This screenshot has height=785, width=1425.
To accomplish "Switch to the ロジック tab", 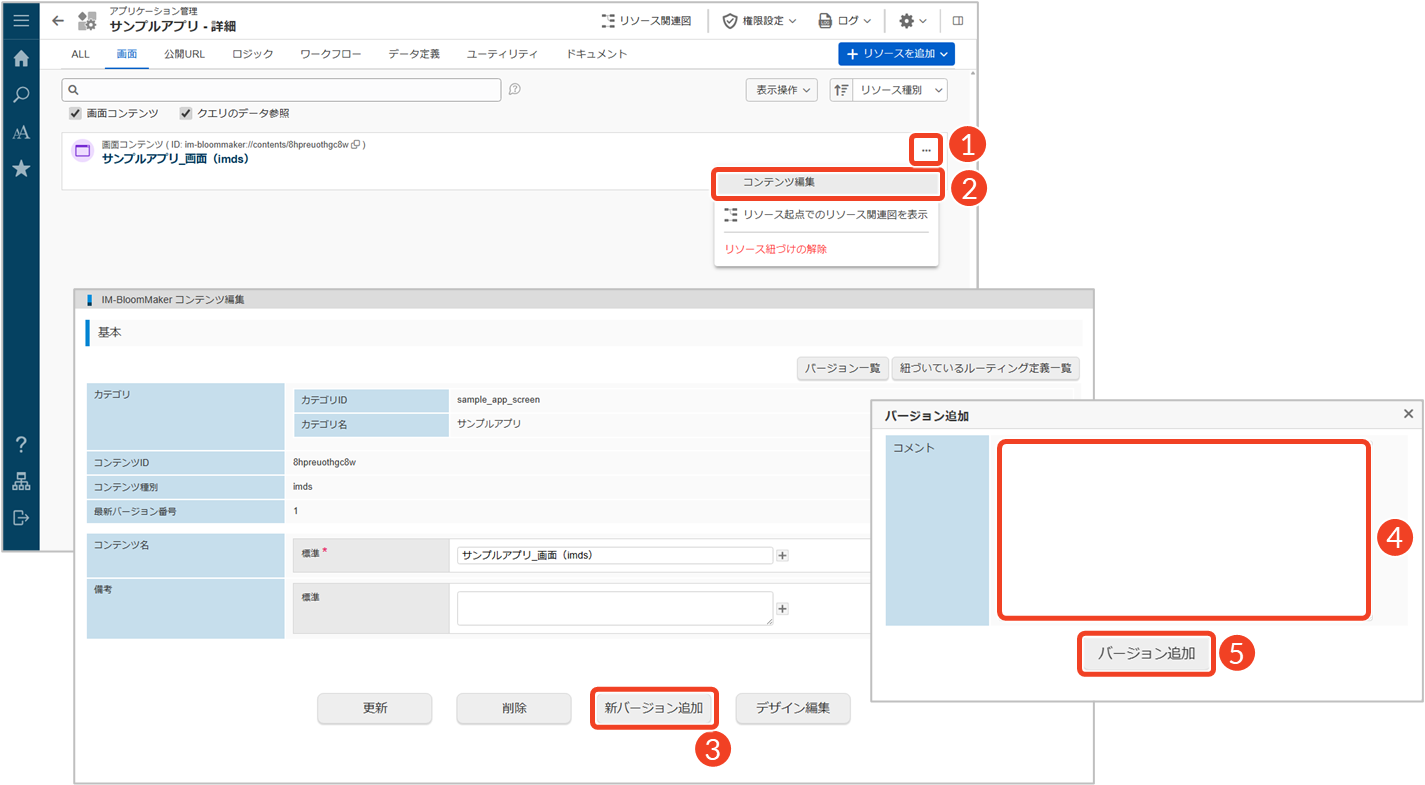I will pyautogui.click(x=252, y=54).
